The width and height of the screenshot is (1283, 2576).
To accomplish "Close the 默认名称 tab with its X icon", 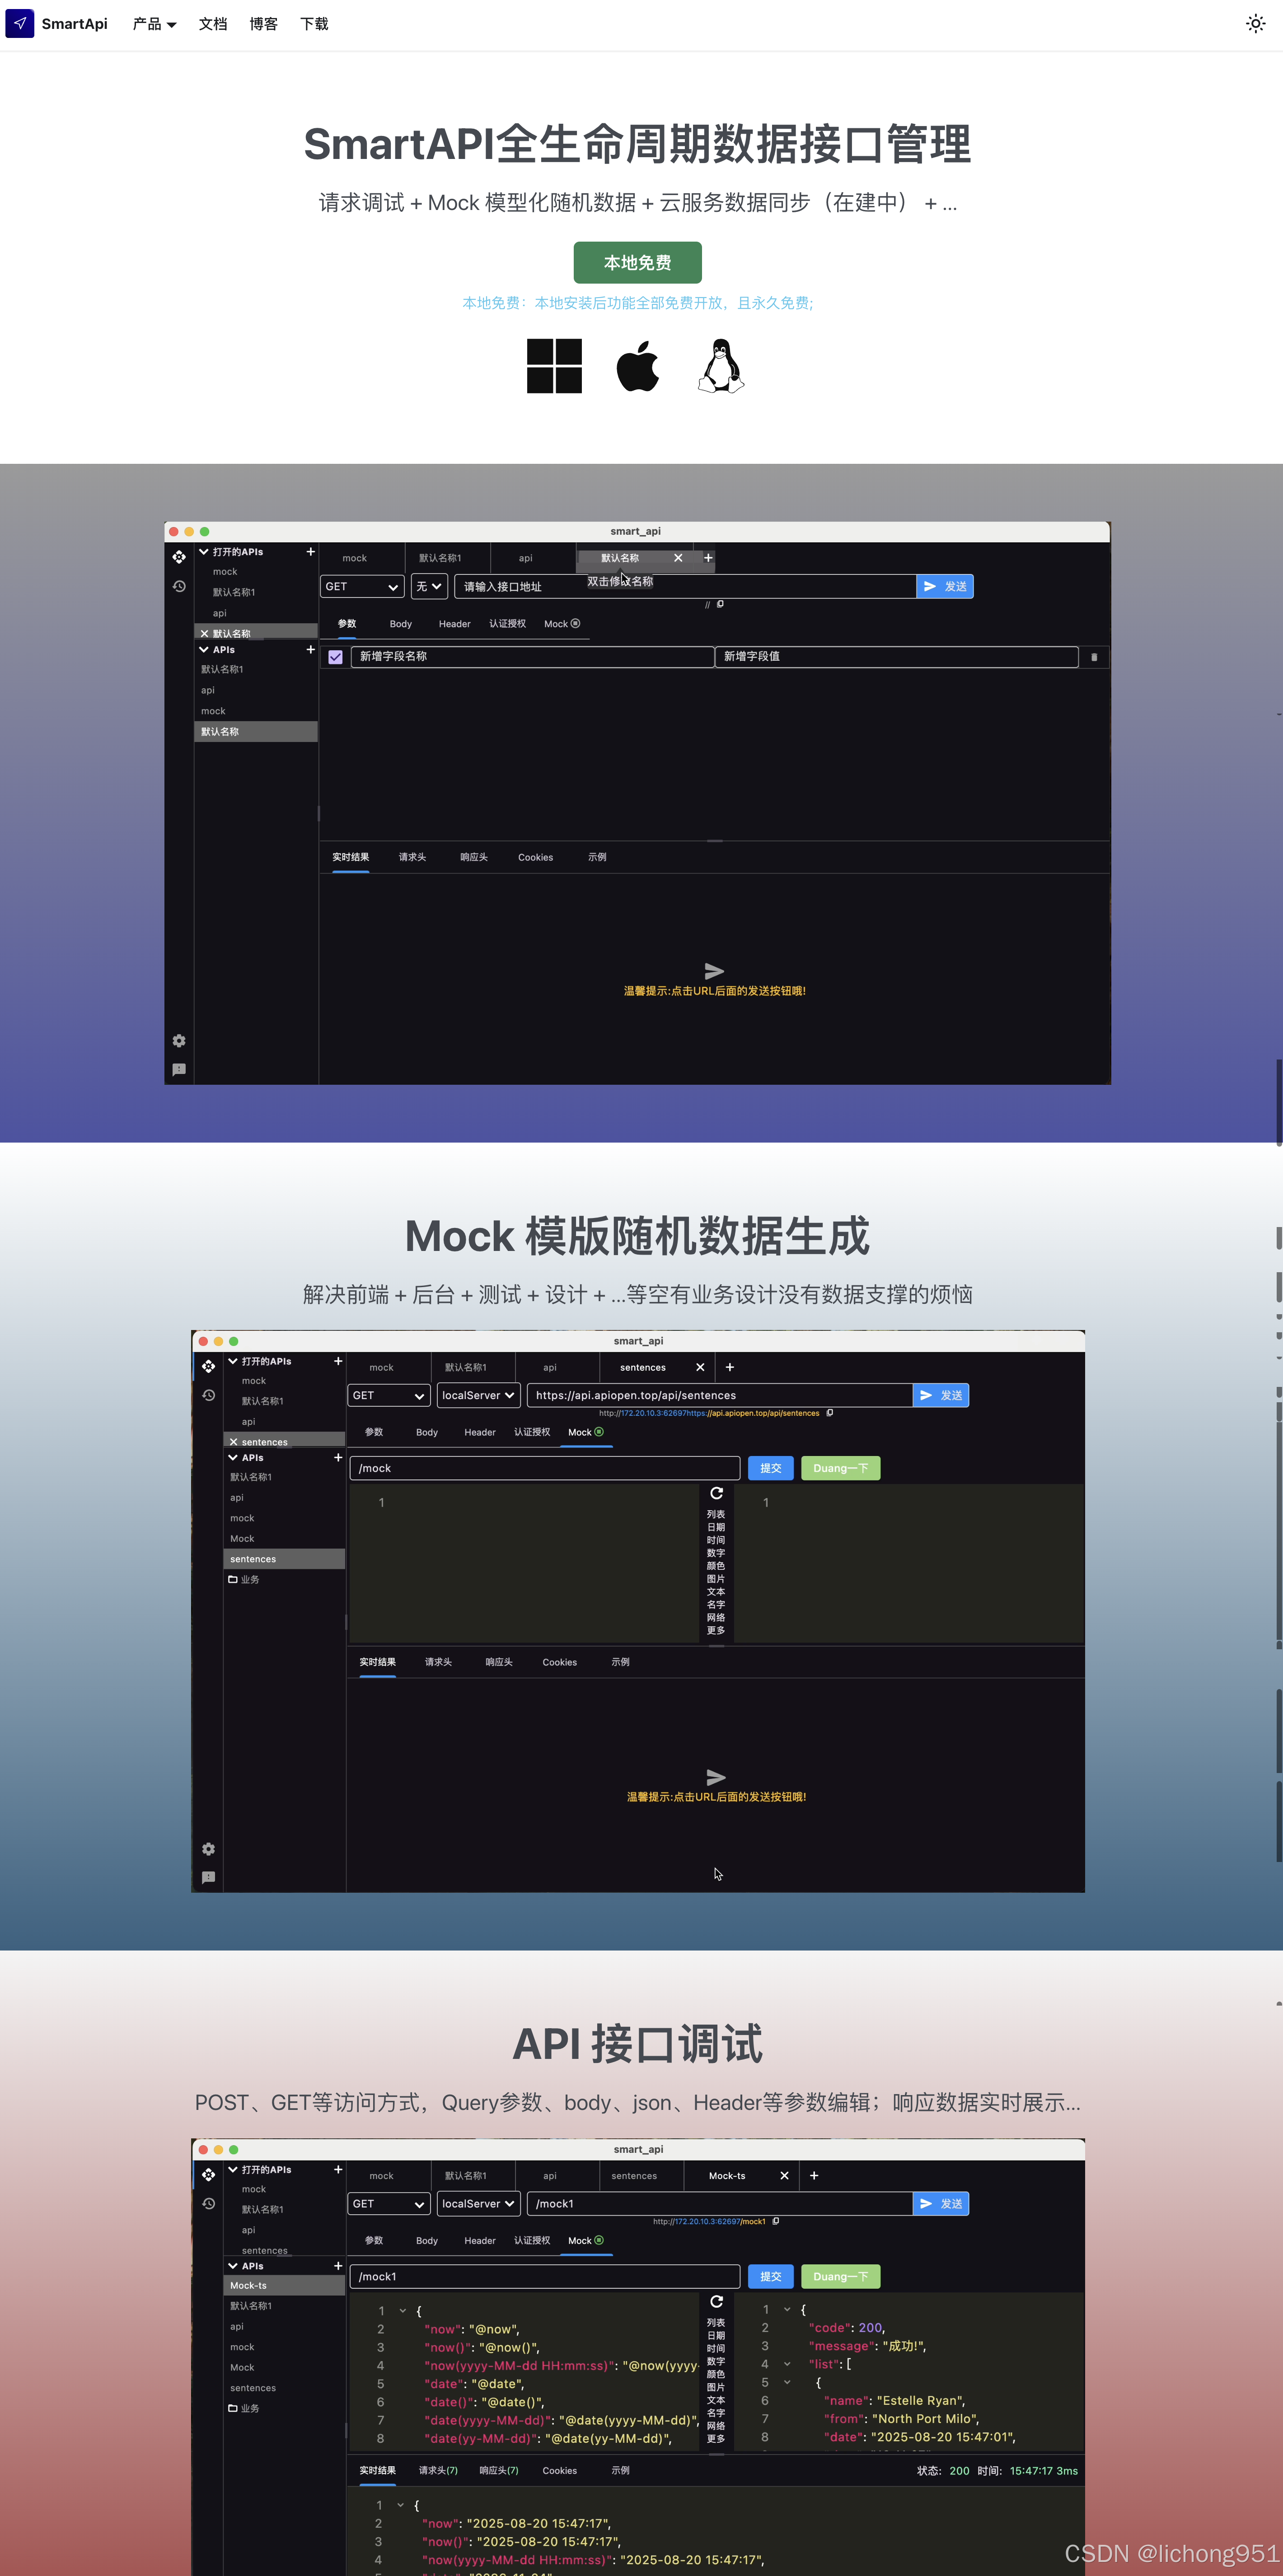I will pyautogui.click(x=678, y=558).
